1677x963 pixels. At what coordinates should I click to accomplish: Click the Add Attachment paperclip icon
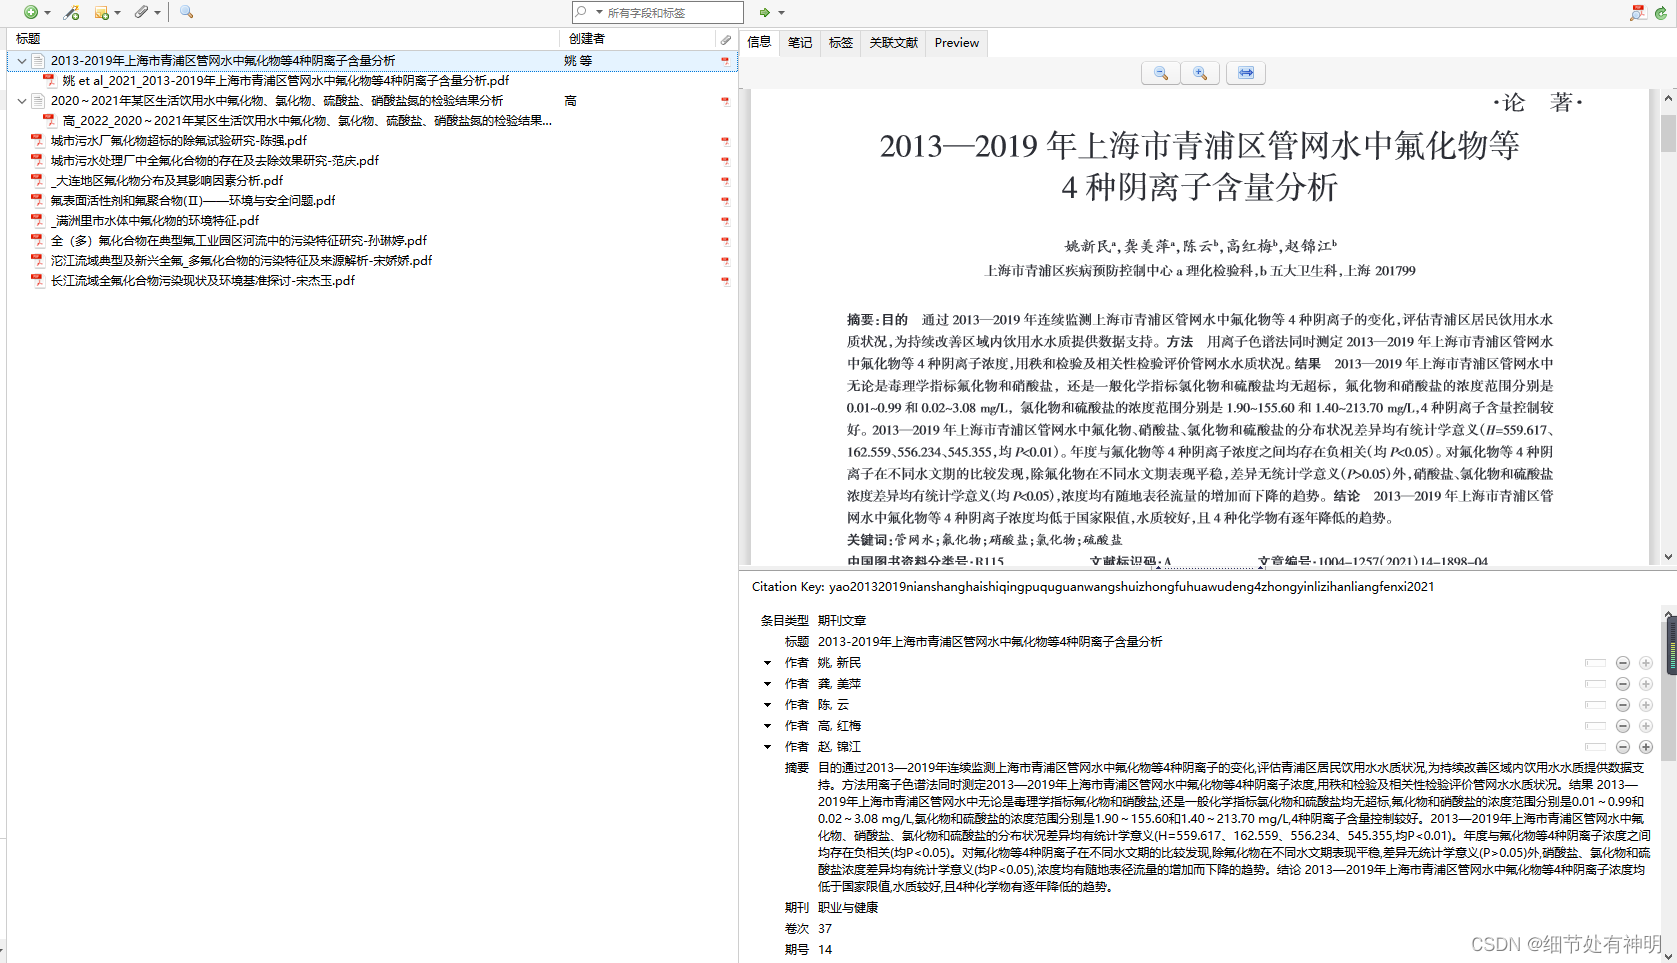tap(141, 13)
